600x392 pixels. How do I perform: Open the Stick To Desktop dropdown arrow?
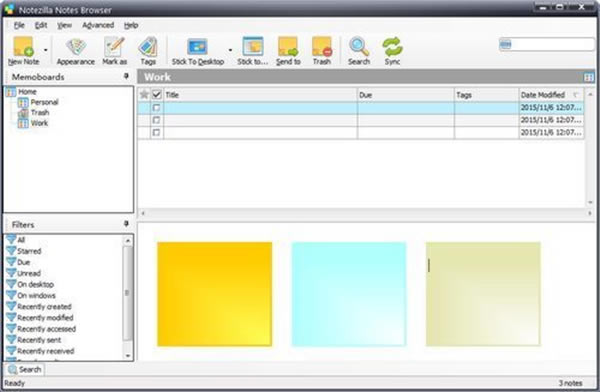[230, 50]
